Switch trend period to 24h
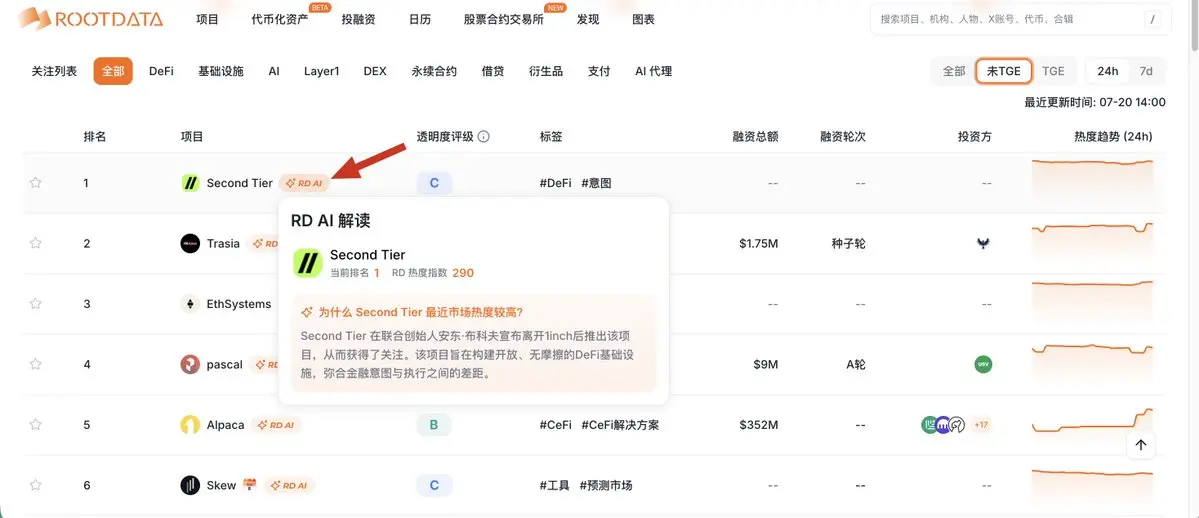Viewport: 1199px width, 518px height. point(1108,71)
